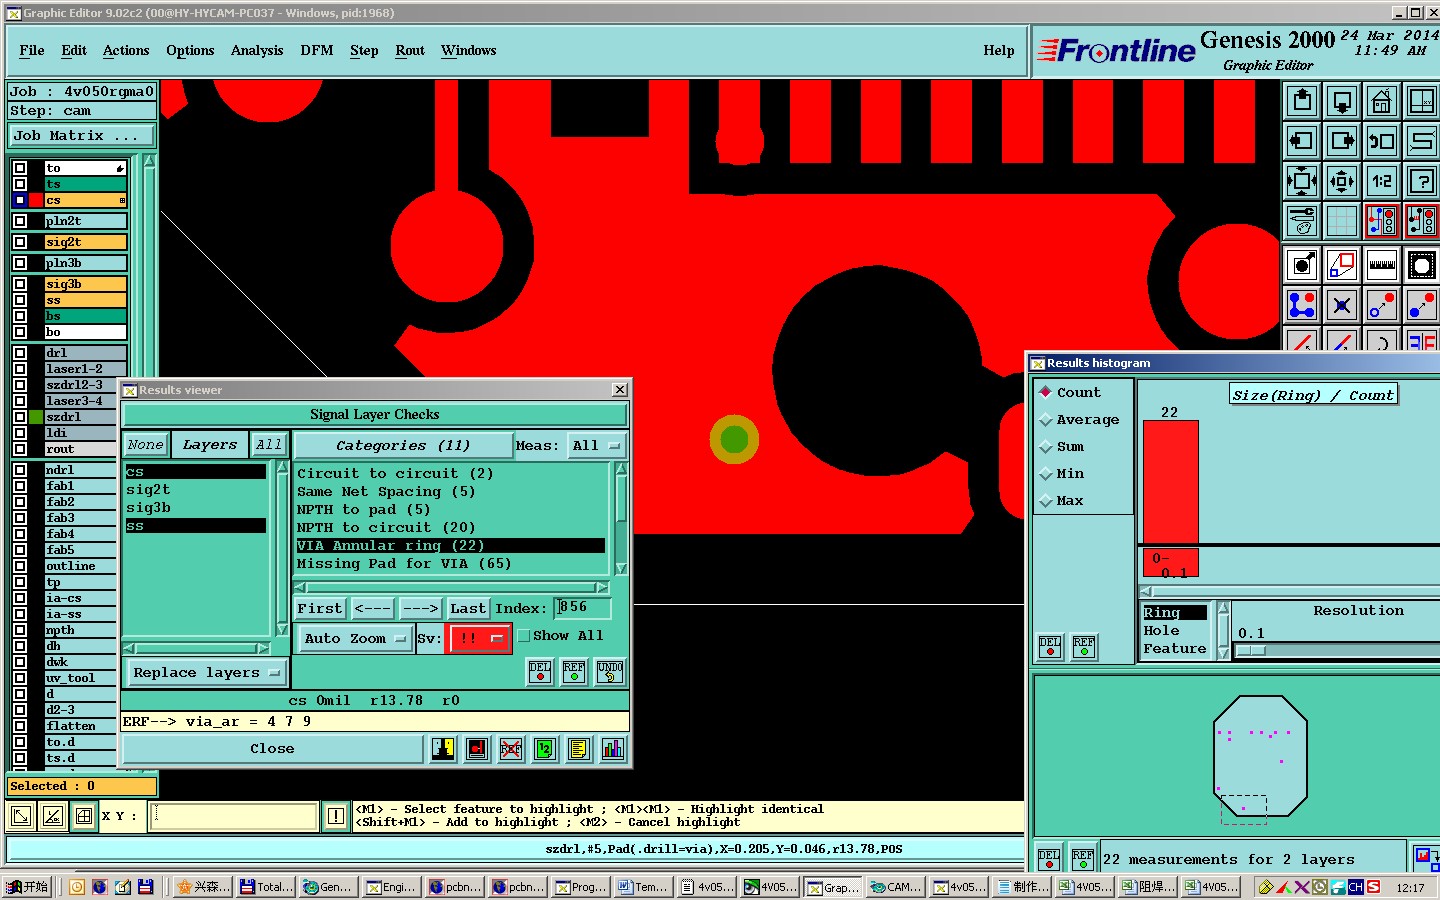The image size is (1440, 900).
Task: Click the None layers button
Action: pos(145,445)
